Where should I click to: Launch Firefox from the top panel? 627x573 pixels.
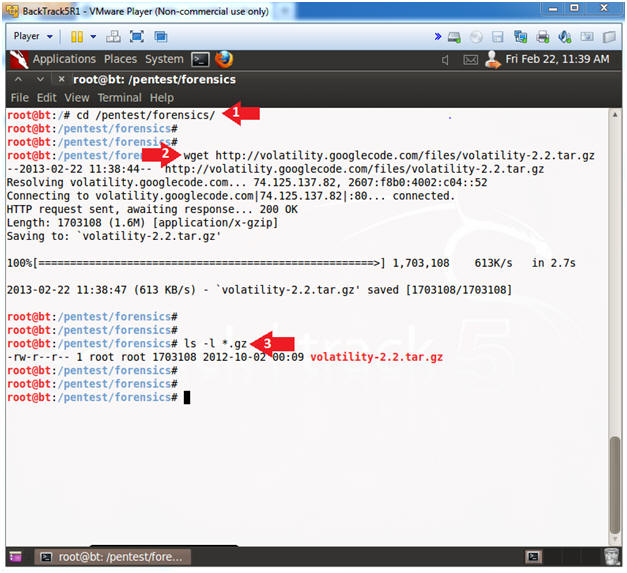coord(224,60)
